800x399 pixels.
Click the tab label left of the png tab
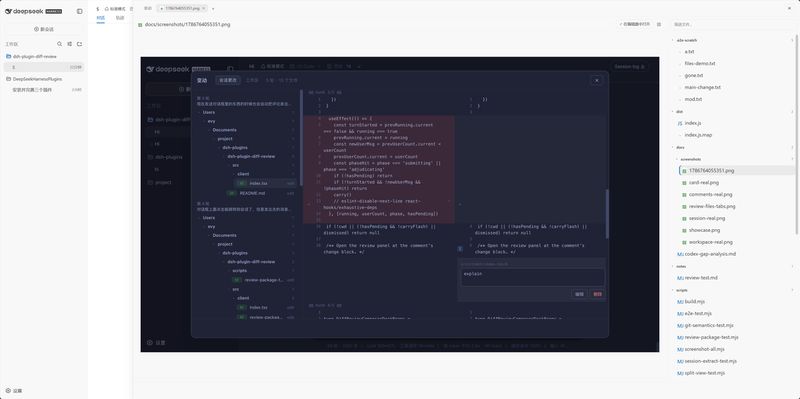[147, 8]
